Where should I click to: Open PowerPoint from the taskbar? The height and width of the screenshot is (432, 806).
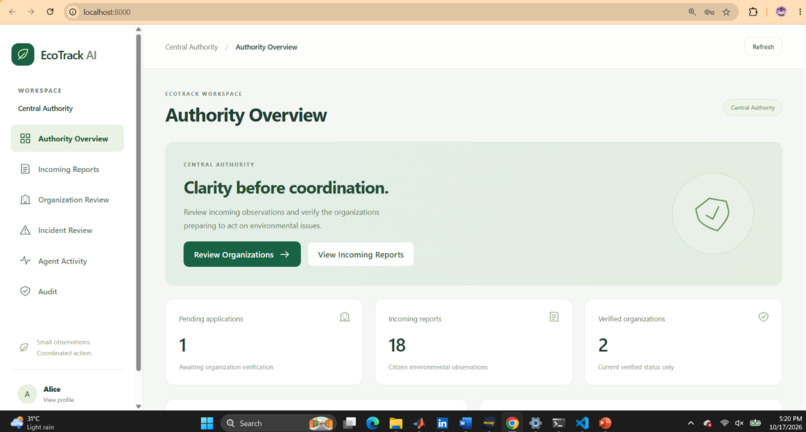605,423
